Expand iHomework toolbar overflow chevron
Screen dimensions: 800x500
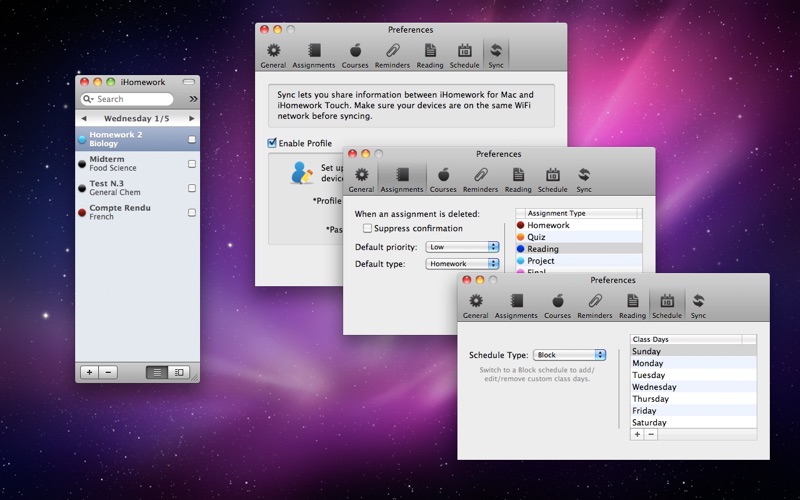[193, 99]
